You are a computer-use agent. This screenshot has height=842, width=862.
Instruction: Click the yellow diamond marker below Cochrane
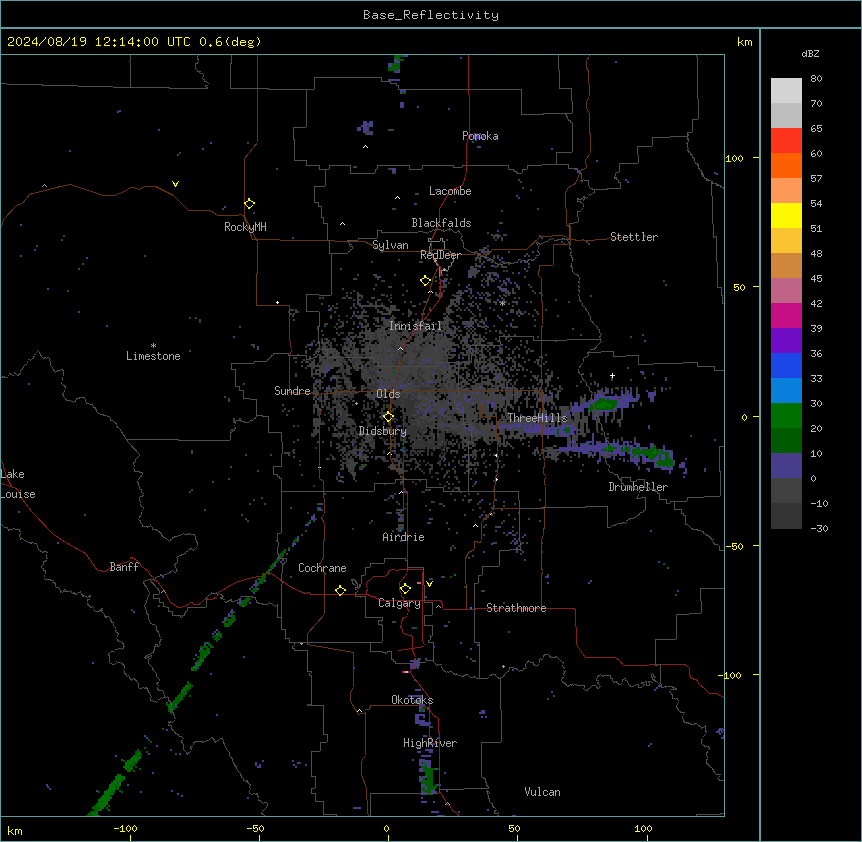pos(340,590)
